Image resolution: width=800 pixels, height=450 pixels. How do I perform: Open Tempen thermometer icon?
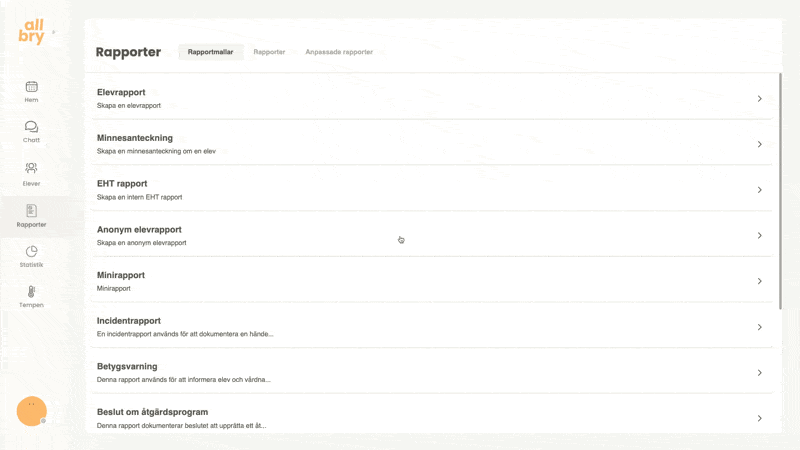tap(31, 295)
